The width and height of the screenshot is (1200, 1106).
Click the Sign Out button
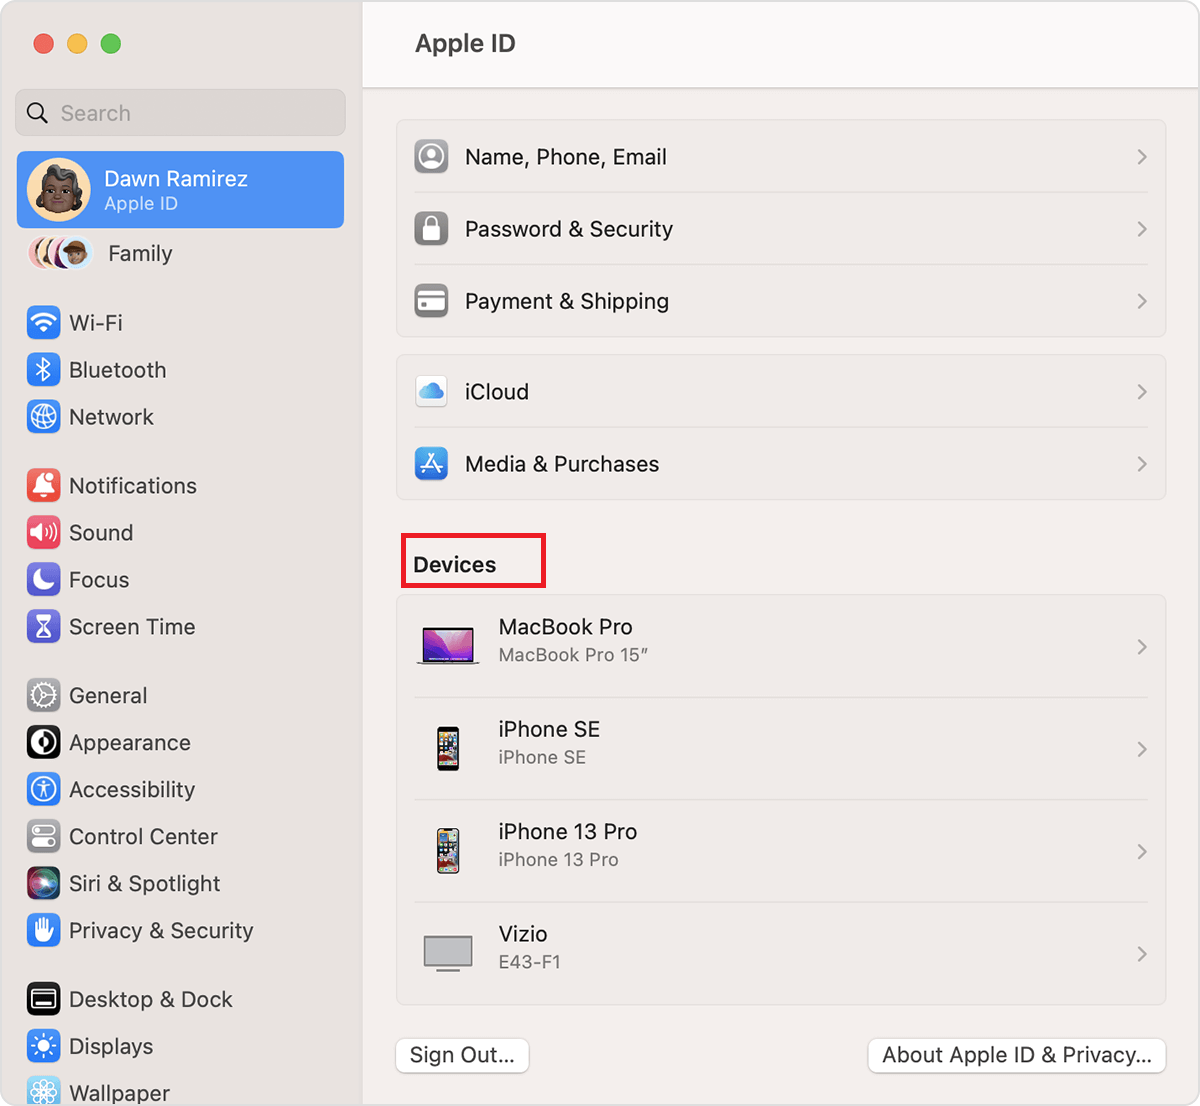[x=462, y=1055]
